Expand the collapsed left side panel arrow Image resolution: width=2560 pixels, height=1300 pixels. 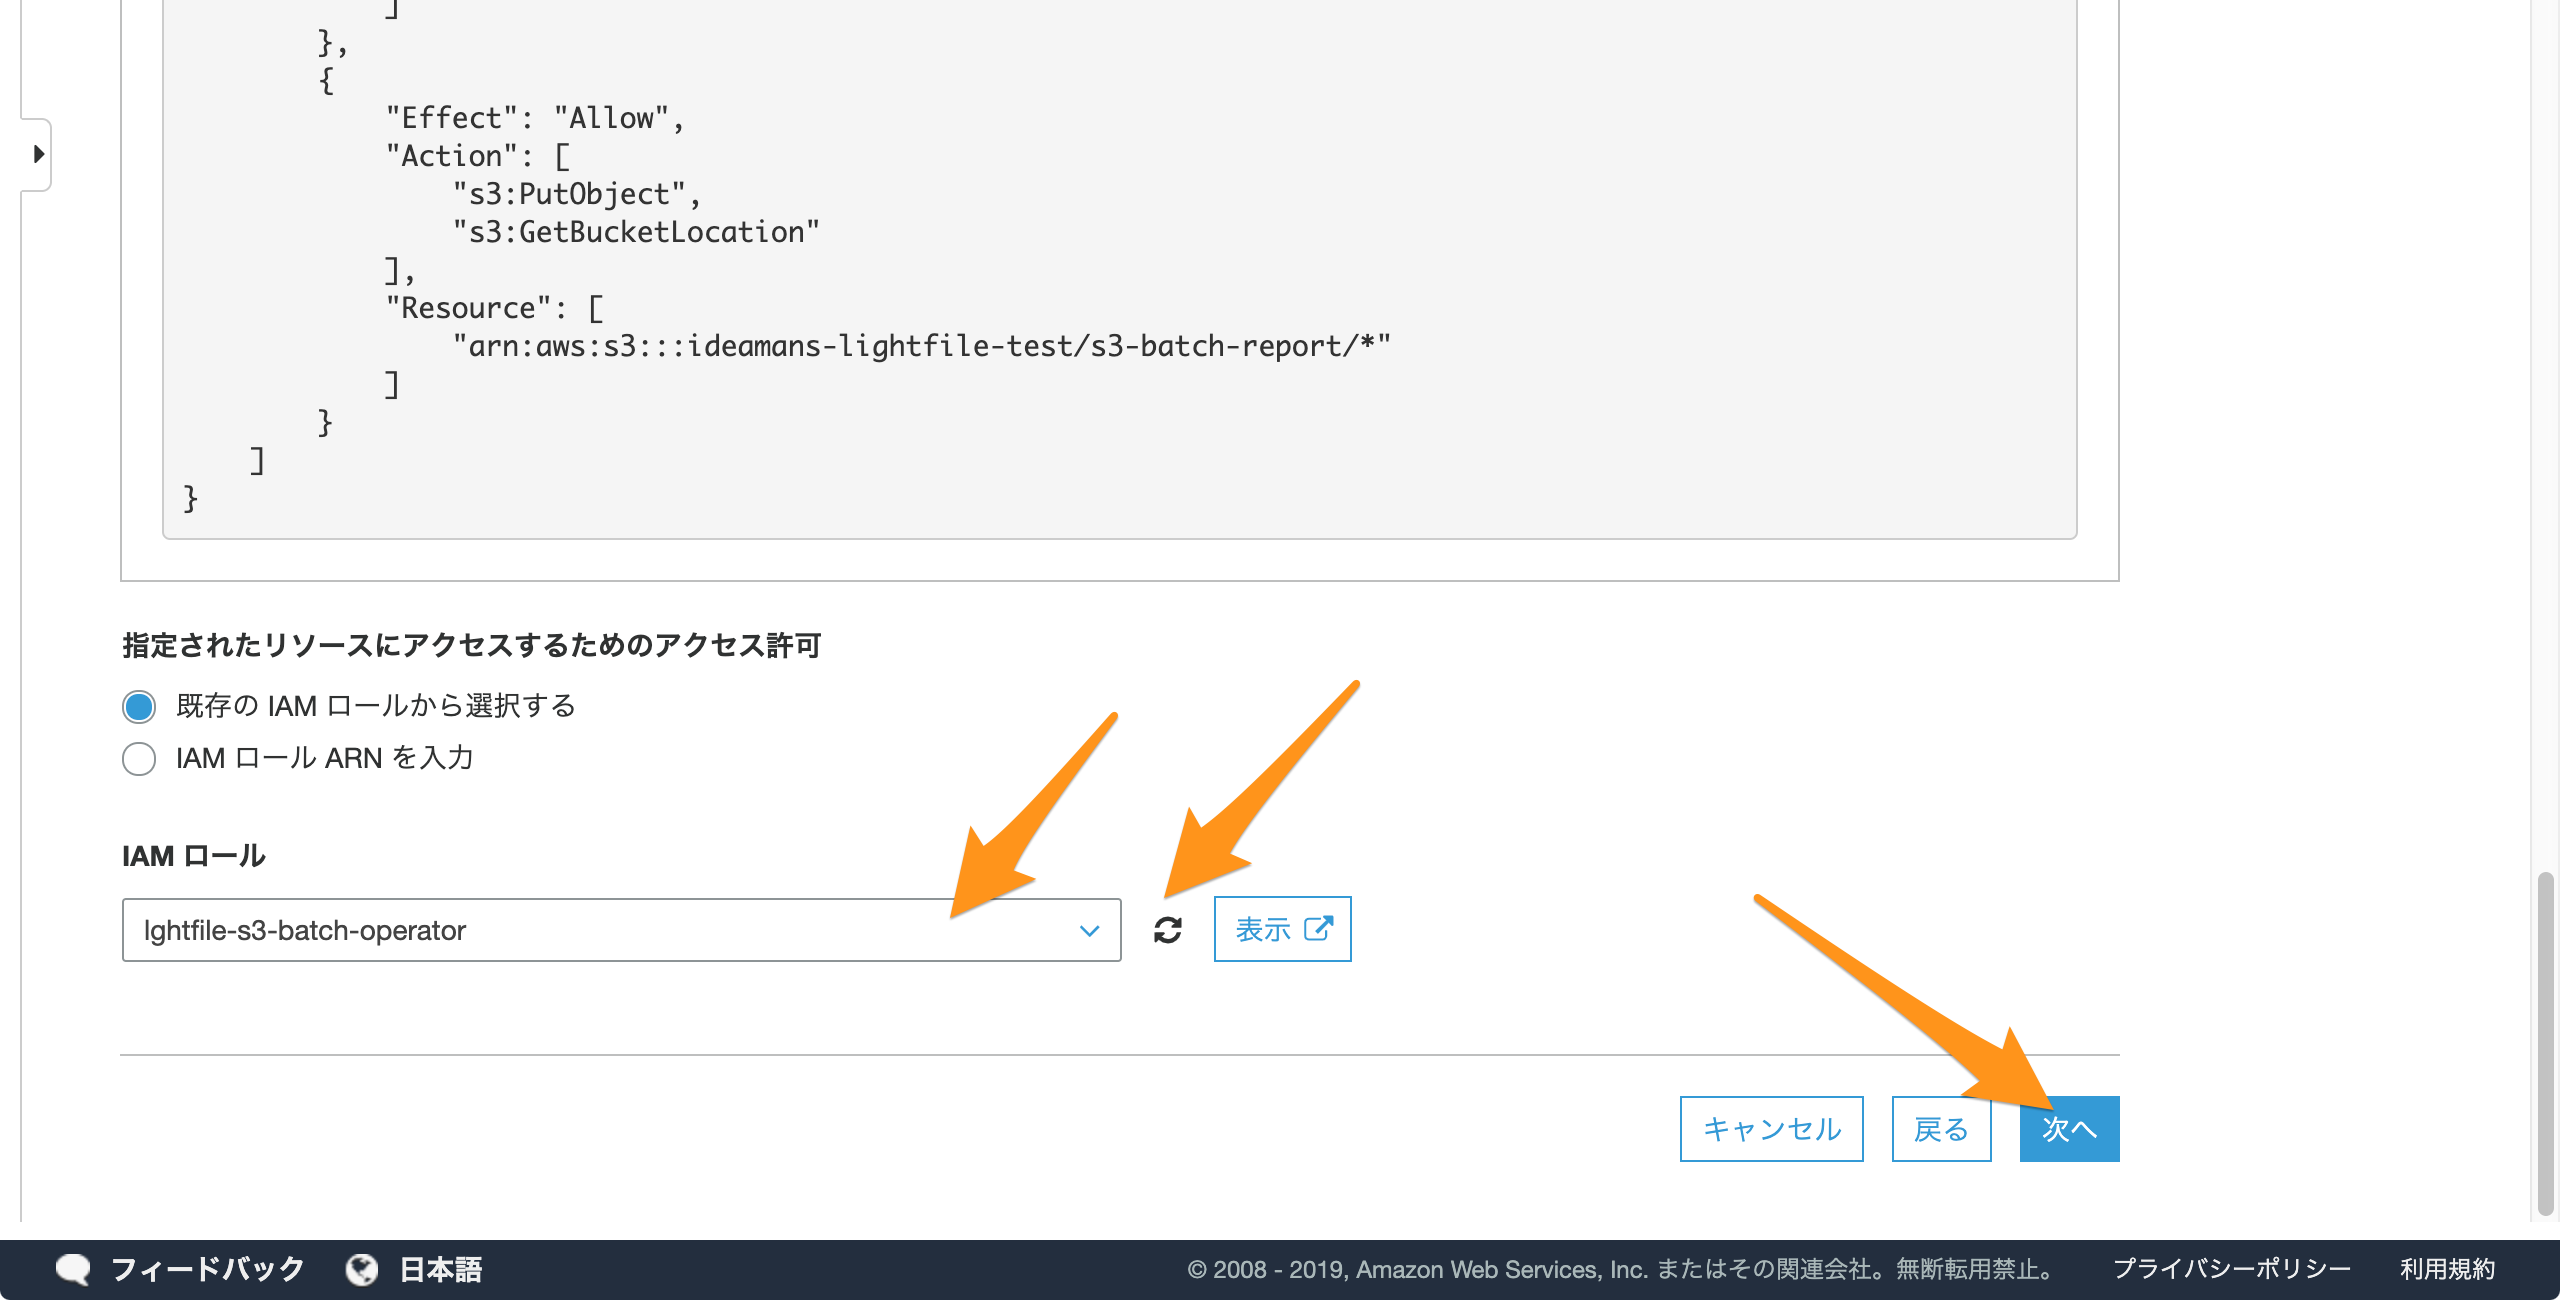(x=38, y=154)
